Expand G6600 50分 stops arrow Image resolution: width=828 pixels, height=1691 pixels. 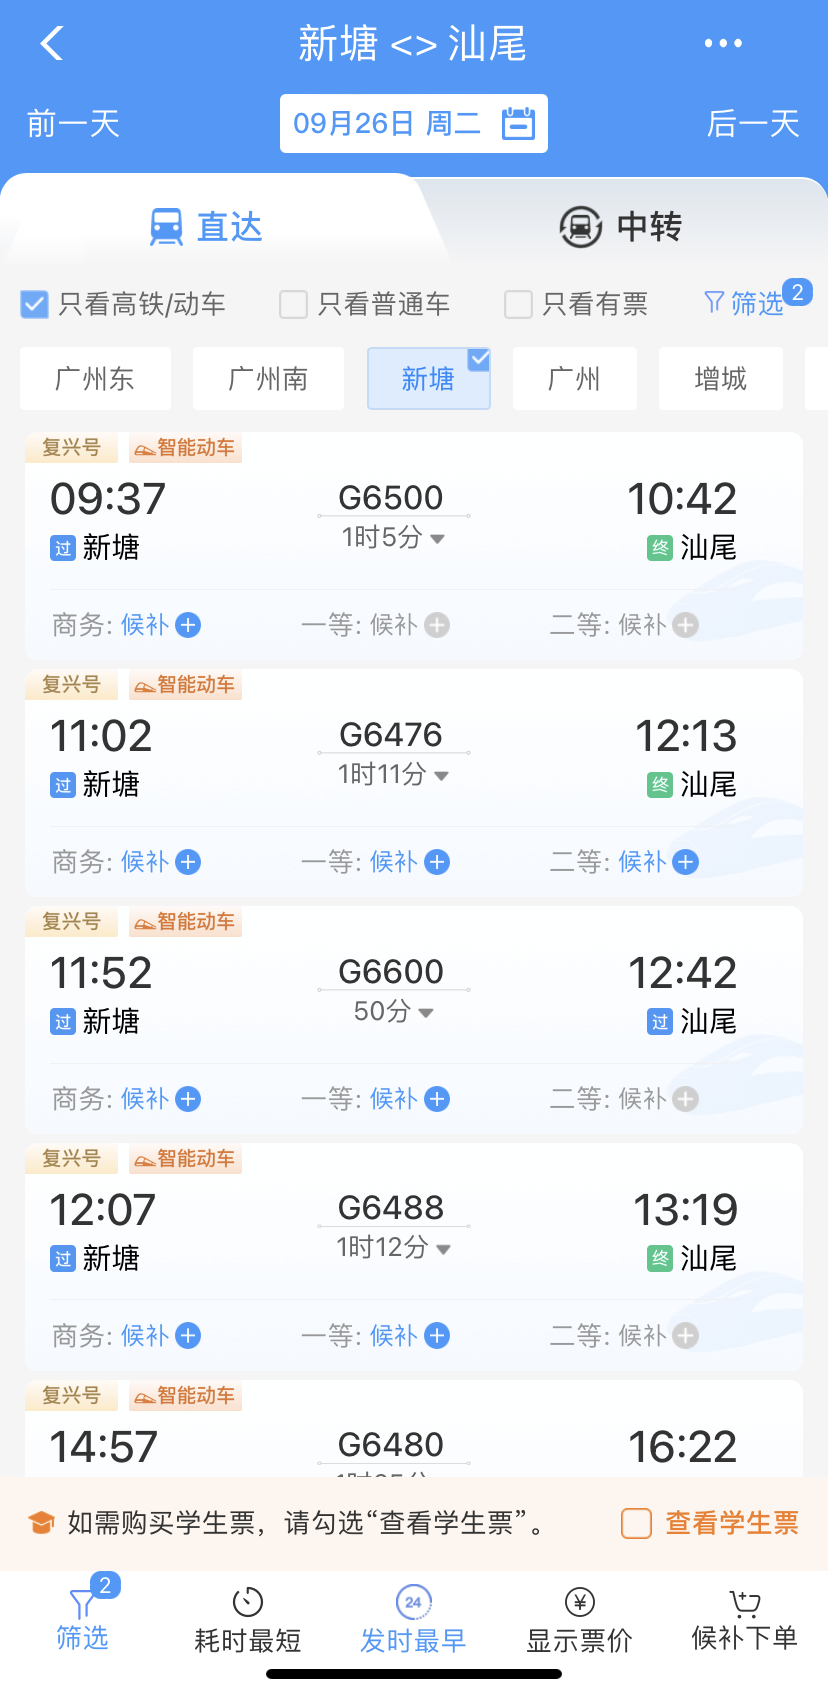click(x=426, y=1013)
